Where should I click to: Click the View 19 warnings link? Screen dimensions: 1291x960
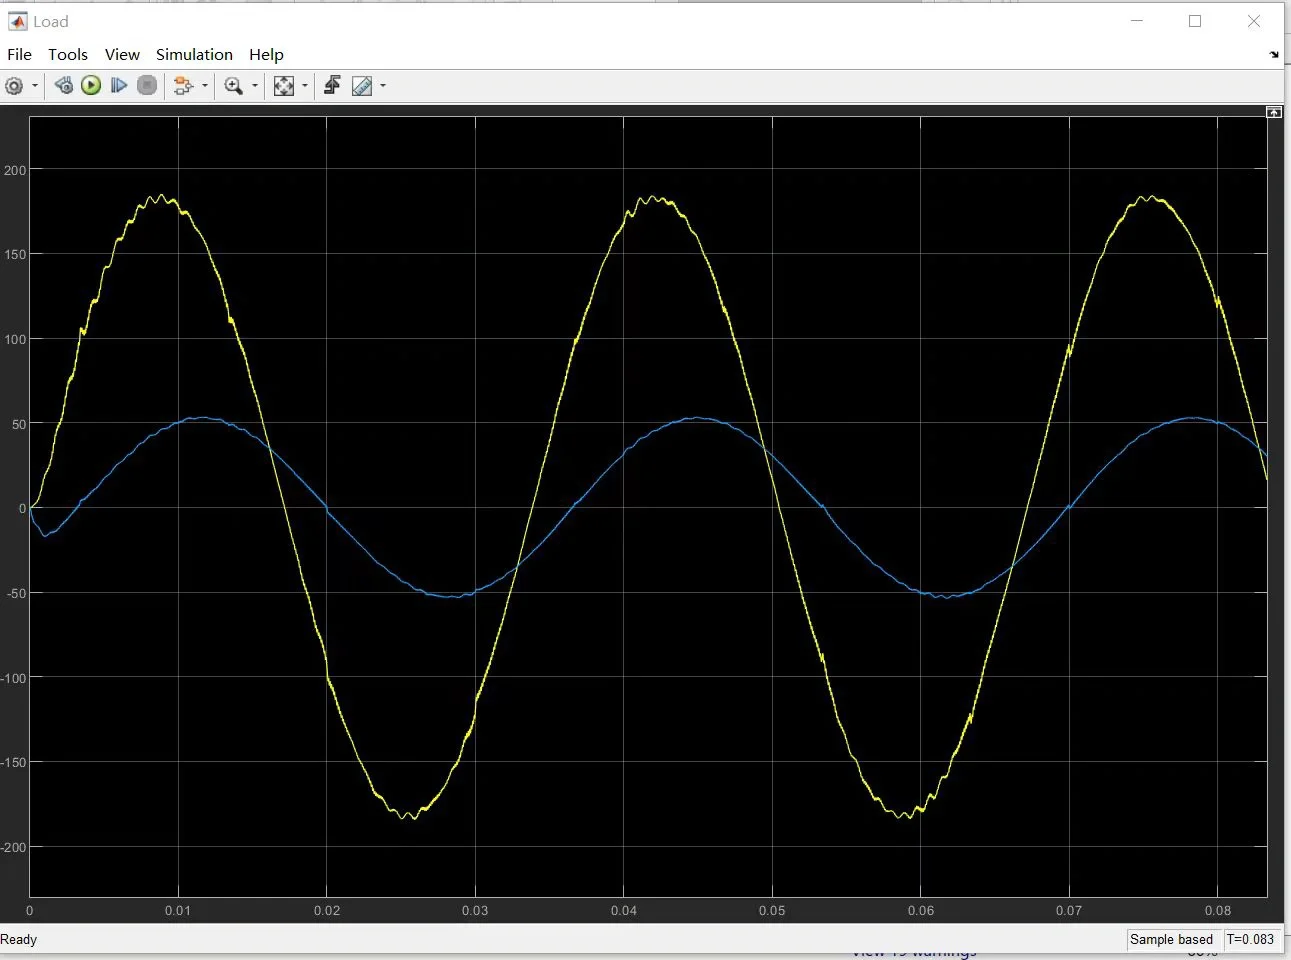tap(913, 951)
